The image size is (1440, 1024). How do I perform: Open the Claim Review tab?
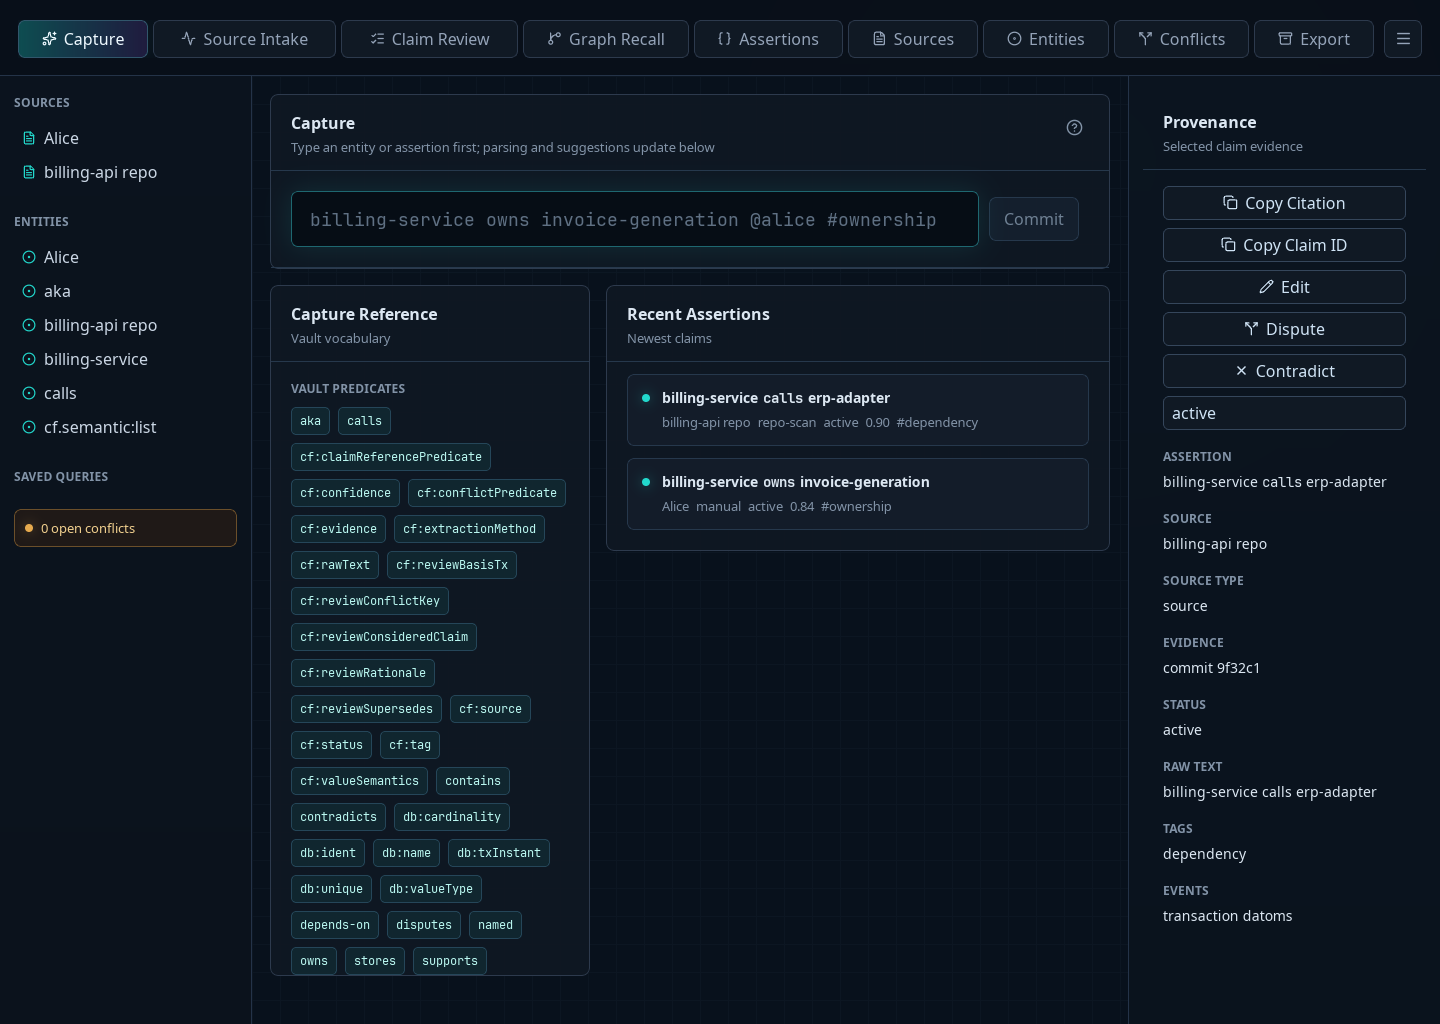(x=429, y=39)
